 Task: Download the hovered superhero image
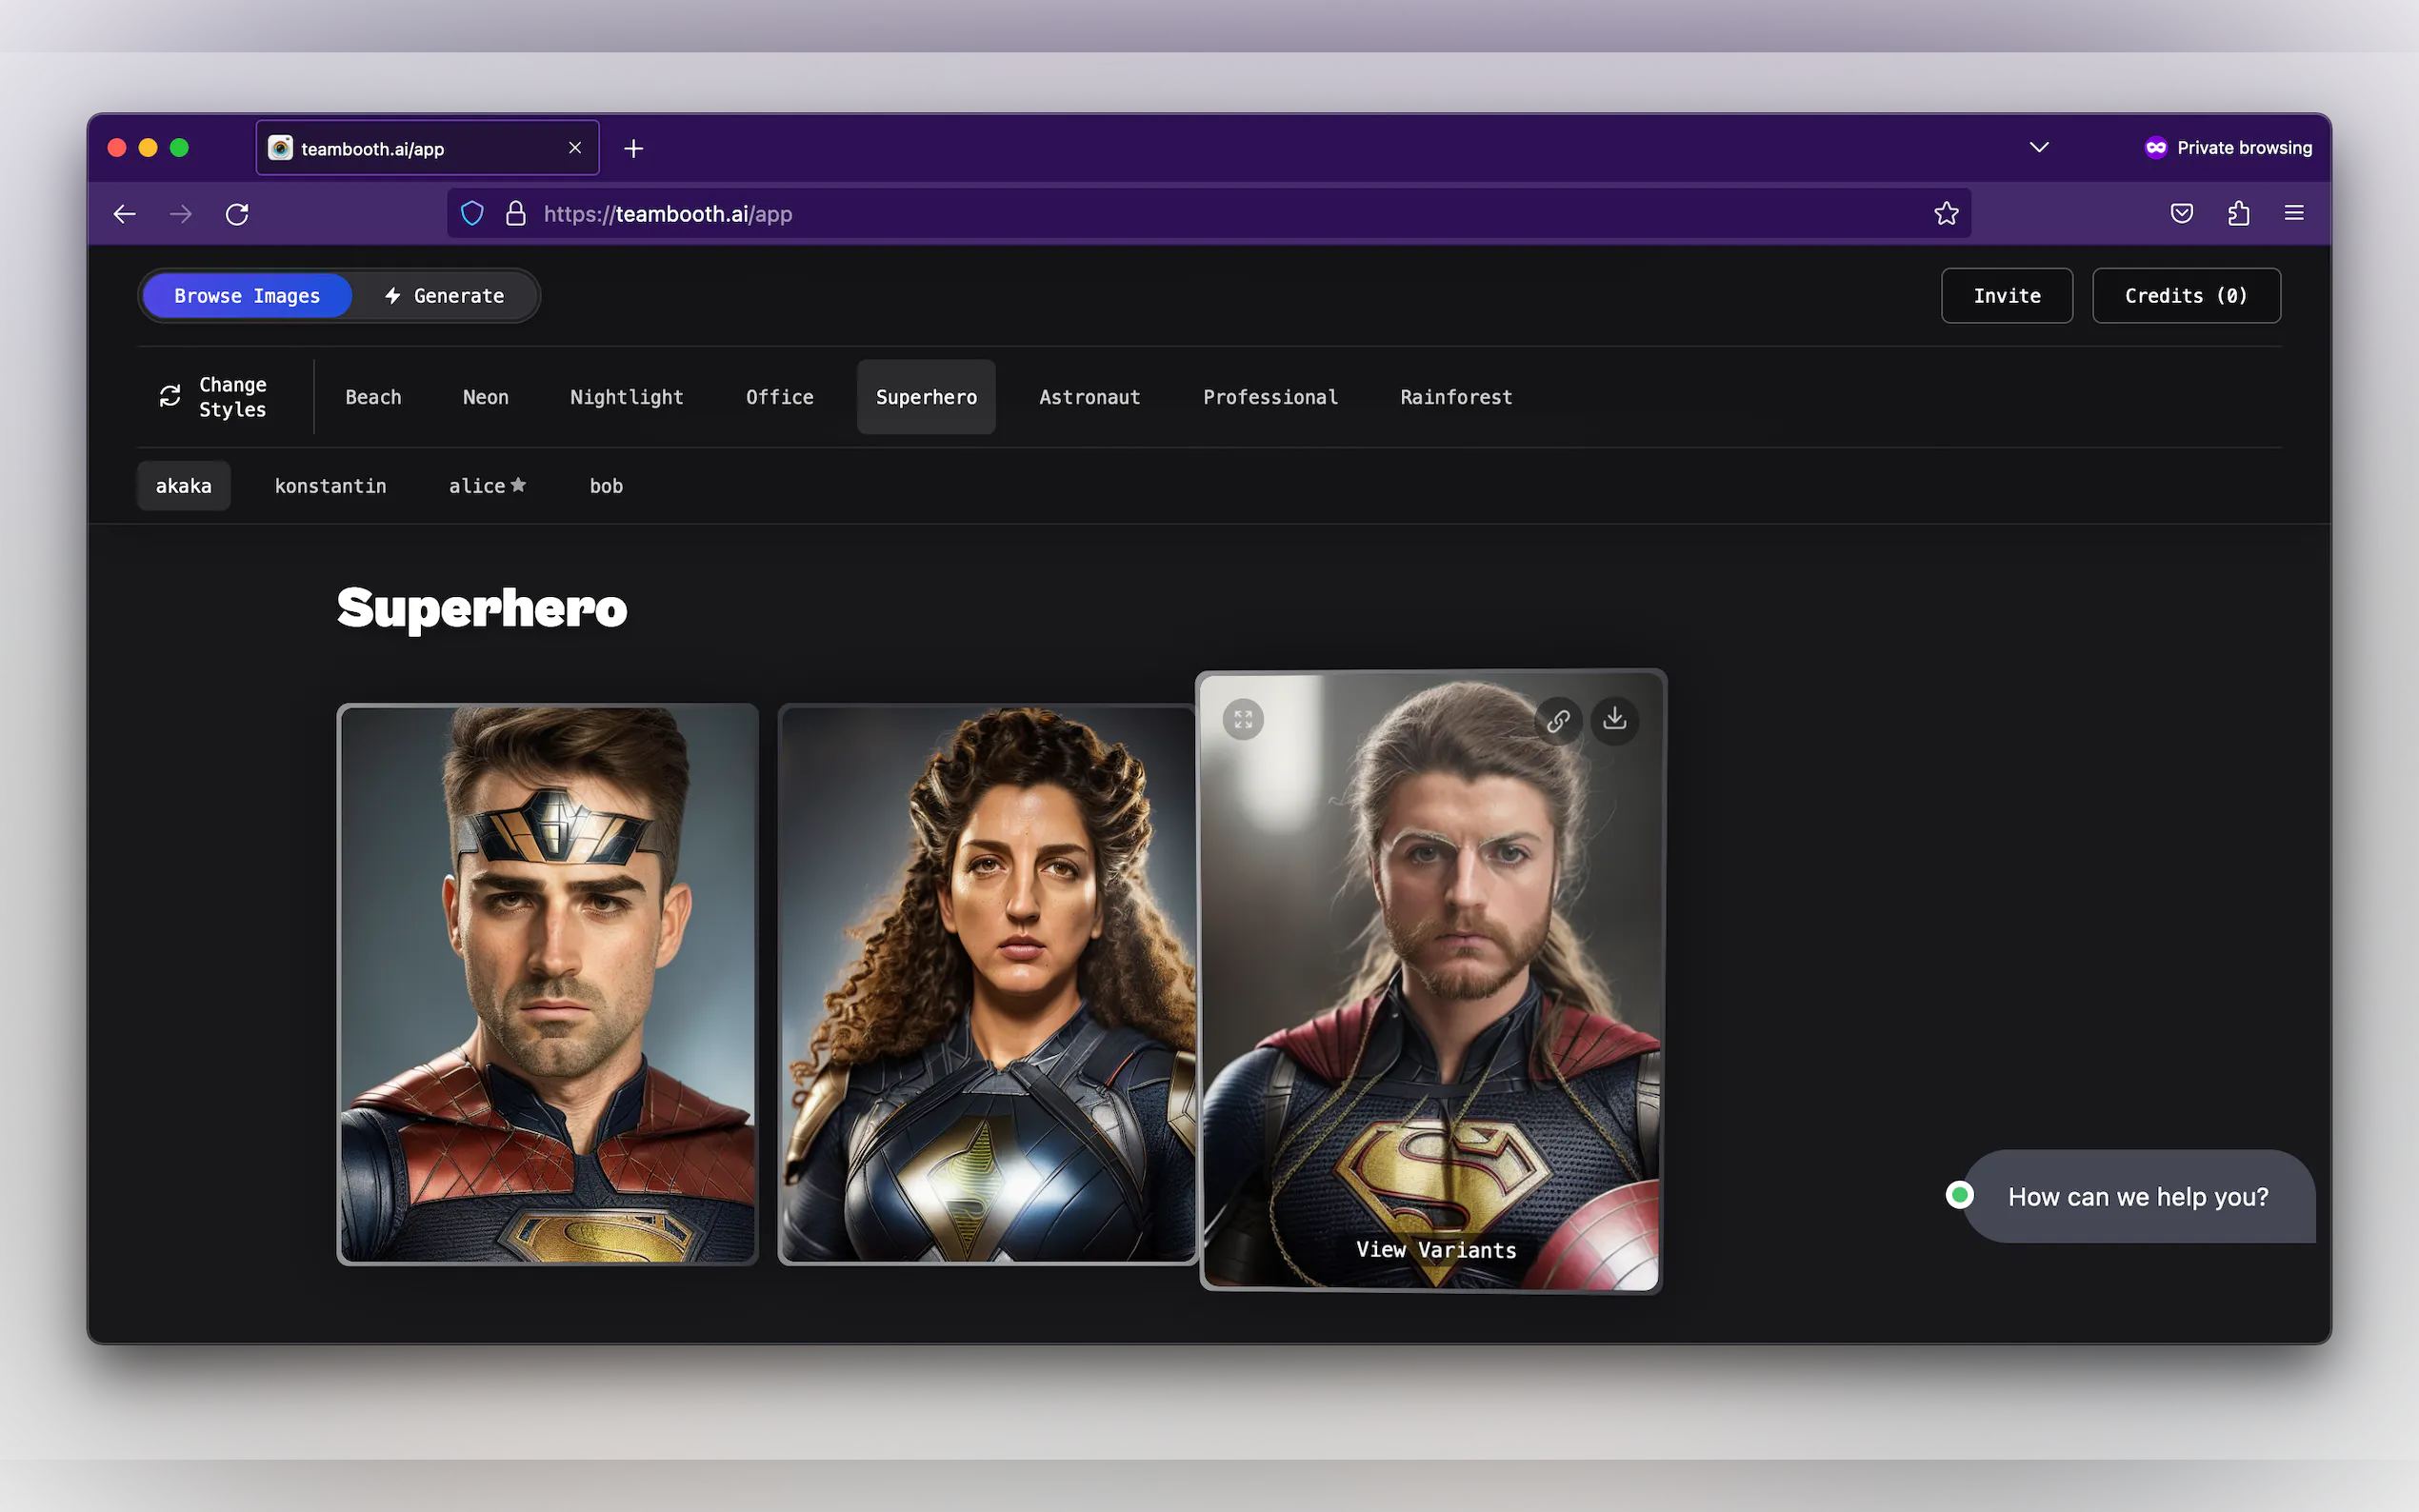(x=1614, y=719)
